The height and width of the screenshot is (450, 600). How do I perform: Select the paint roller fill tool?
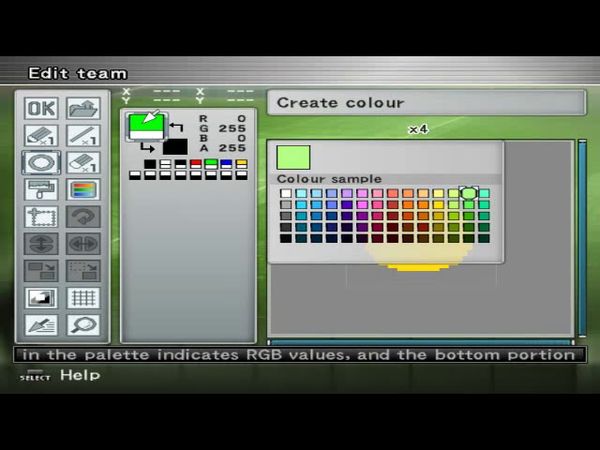coord(41,189)
